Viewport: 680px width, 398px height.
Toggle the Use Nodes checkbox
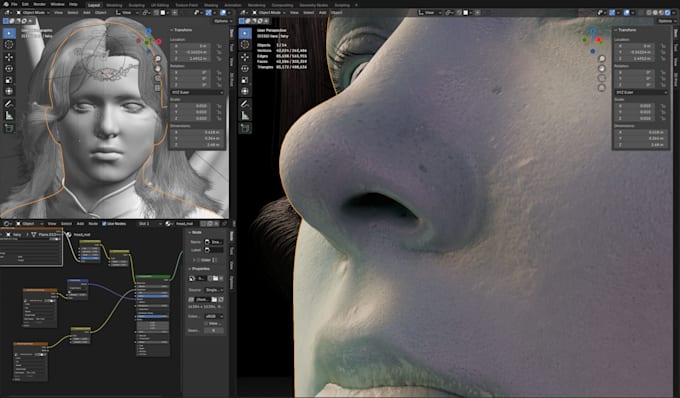[104, 224]
